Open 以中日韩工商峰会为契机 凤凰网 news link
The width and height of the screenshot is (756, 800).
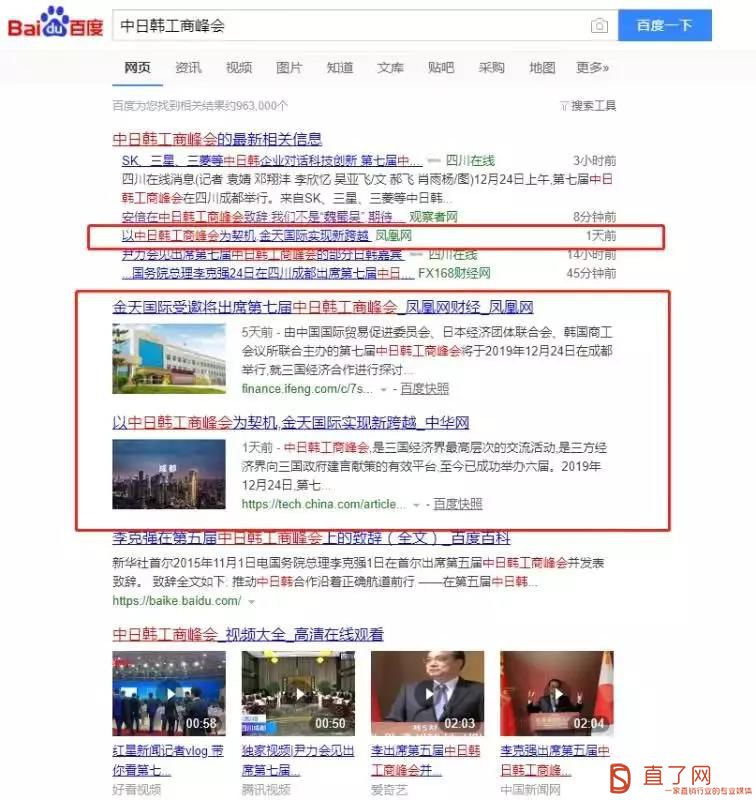(x=245, y=236)
